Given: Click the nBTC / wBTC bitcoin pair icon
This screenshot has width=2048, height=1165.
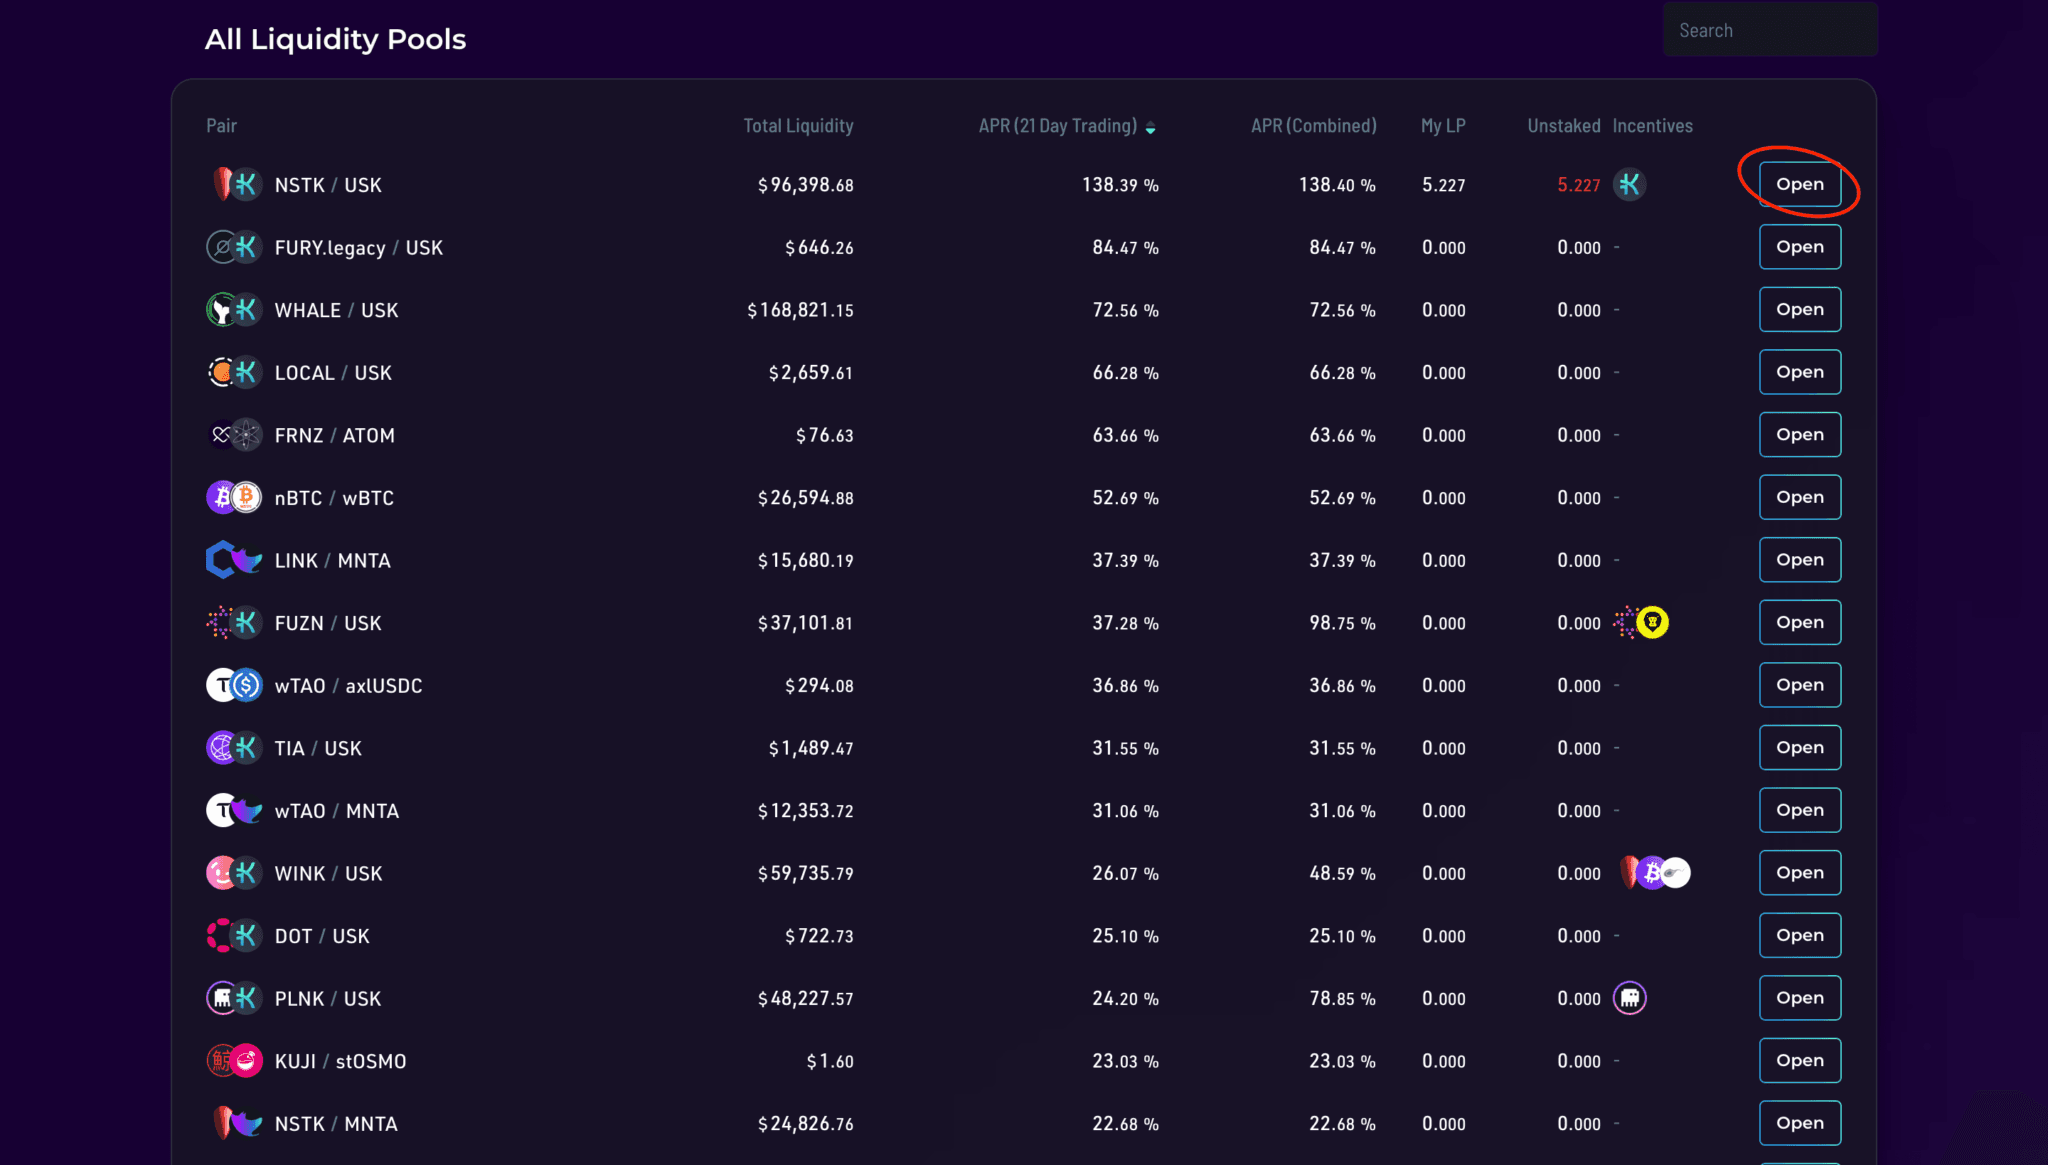Looking at the screenshot, I should pos(234,498).
